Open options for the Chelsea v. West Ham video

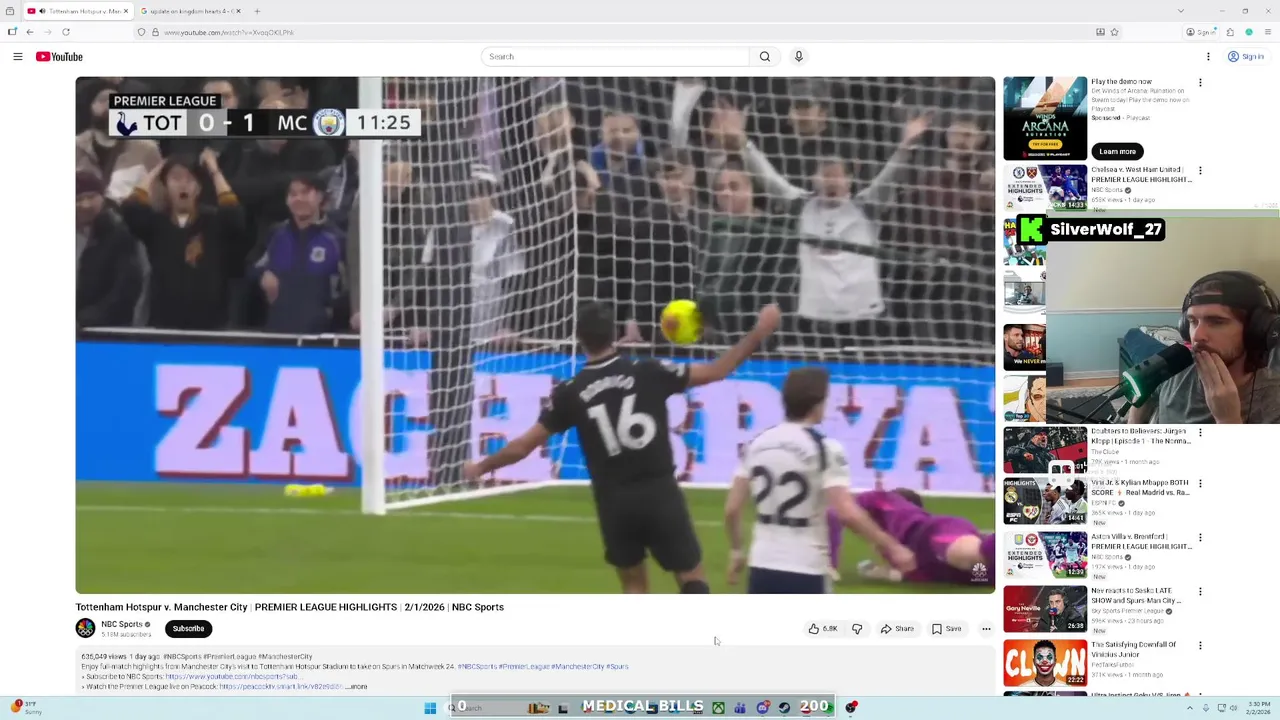(1200, 171)
